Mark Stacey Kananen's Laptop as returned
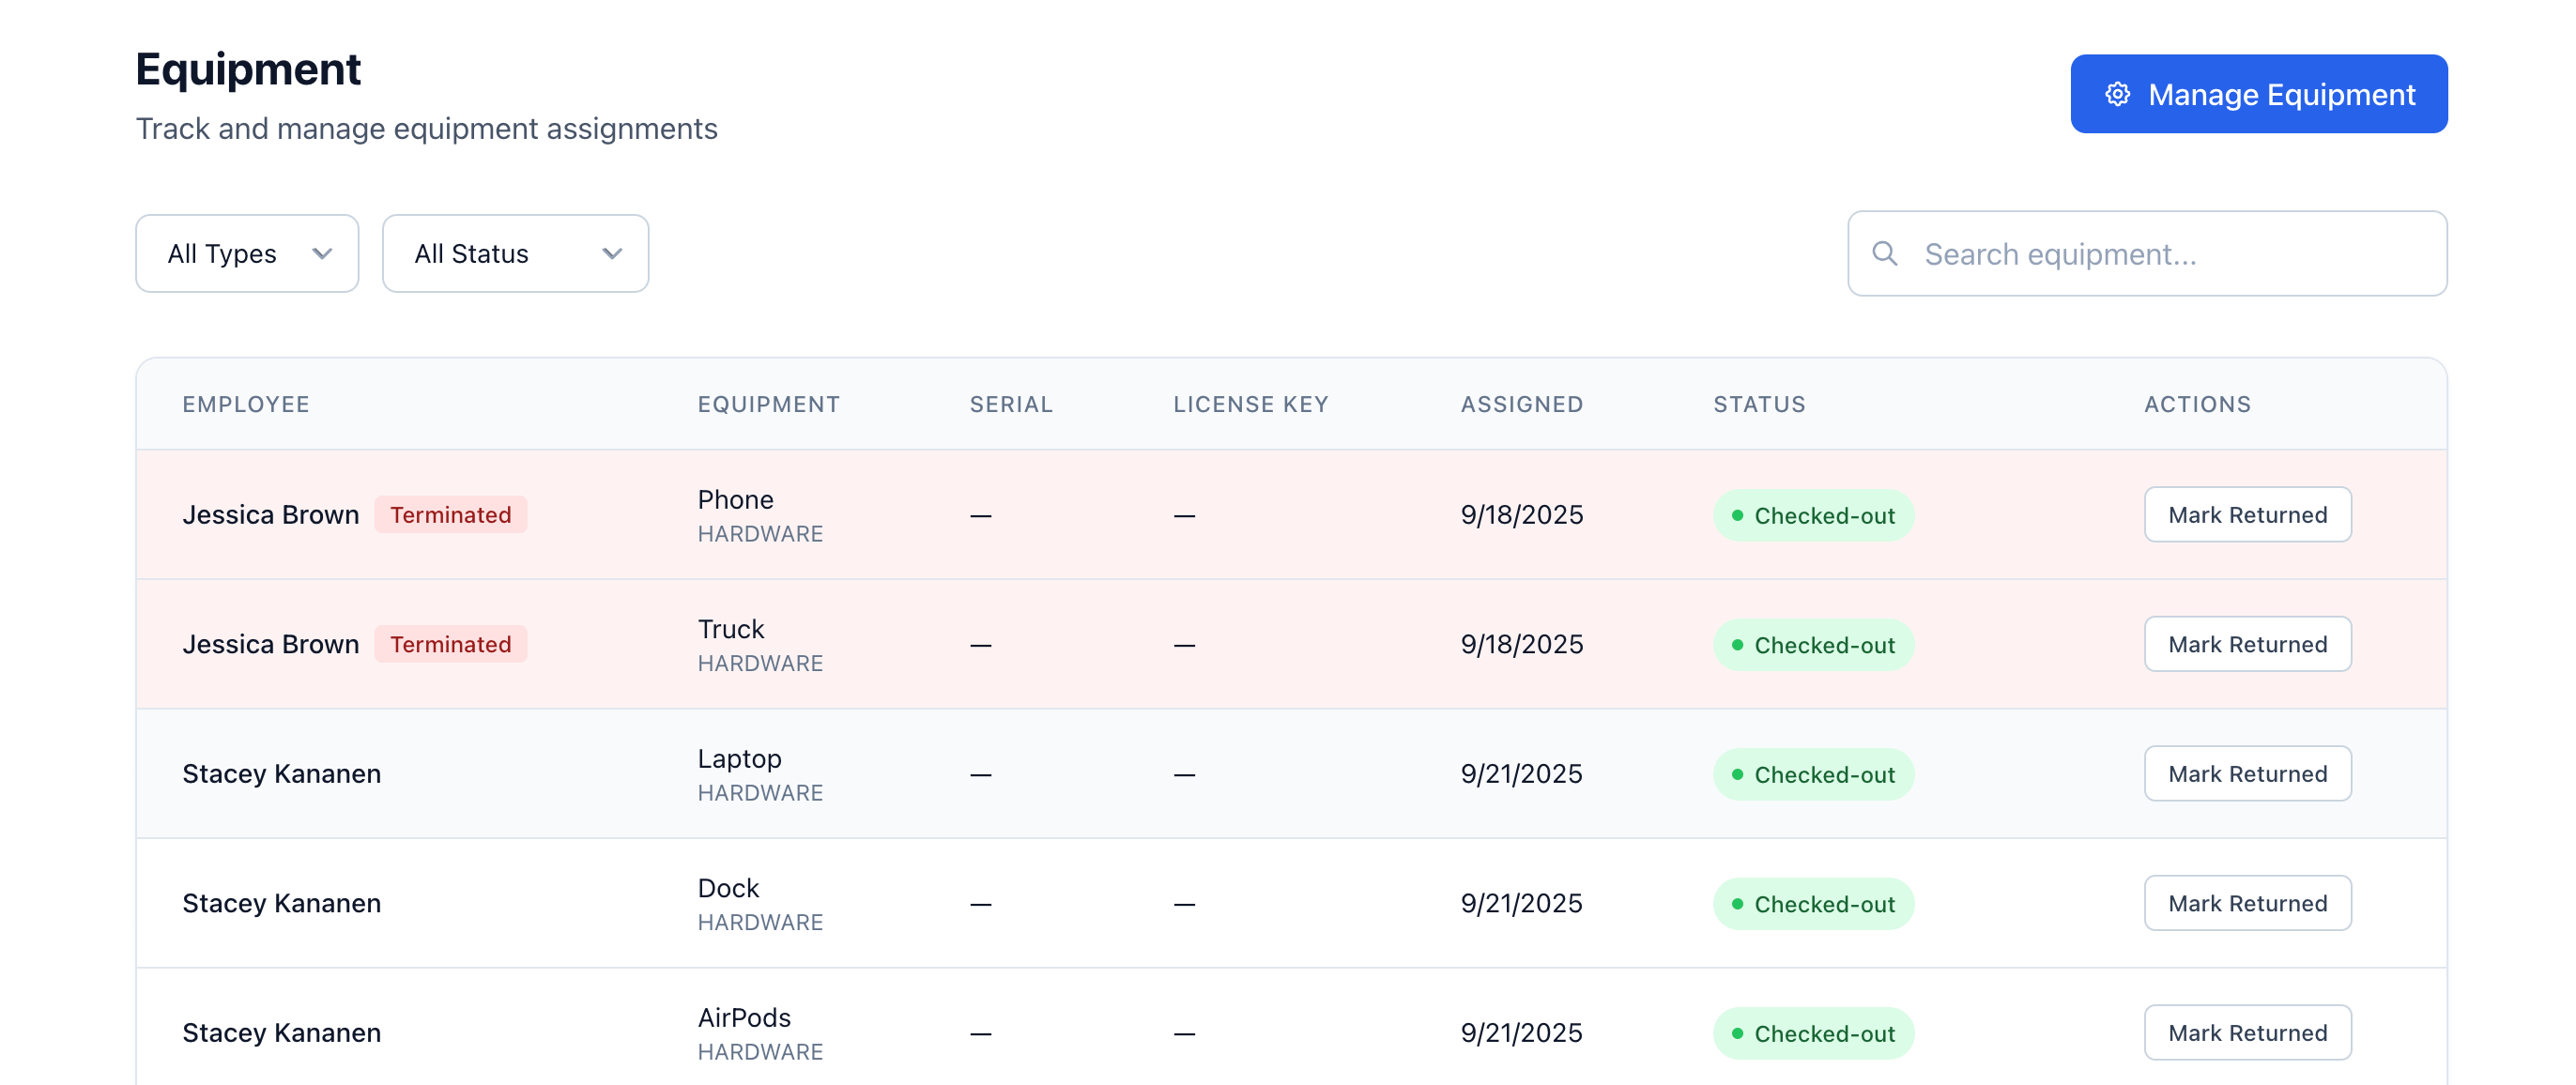This screenshot has width=2576, height=1085. [x=2246, y=773]
